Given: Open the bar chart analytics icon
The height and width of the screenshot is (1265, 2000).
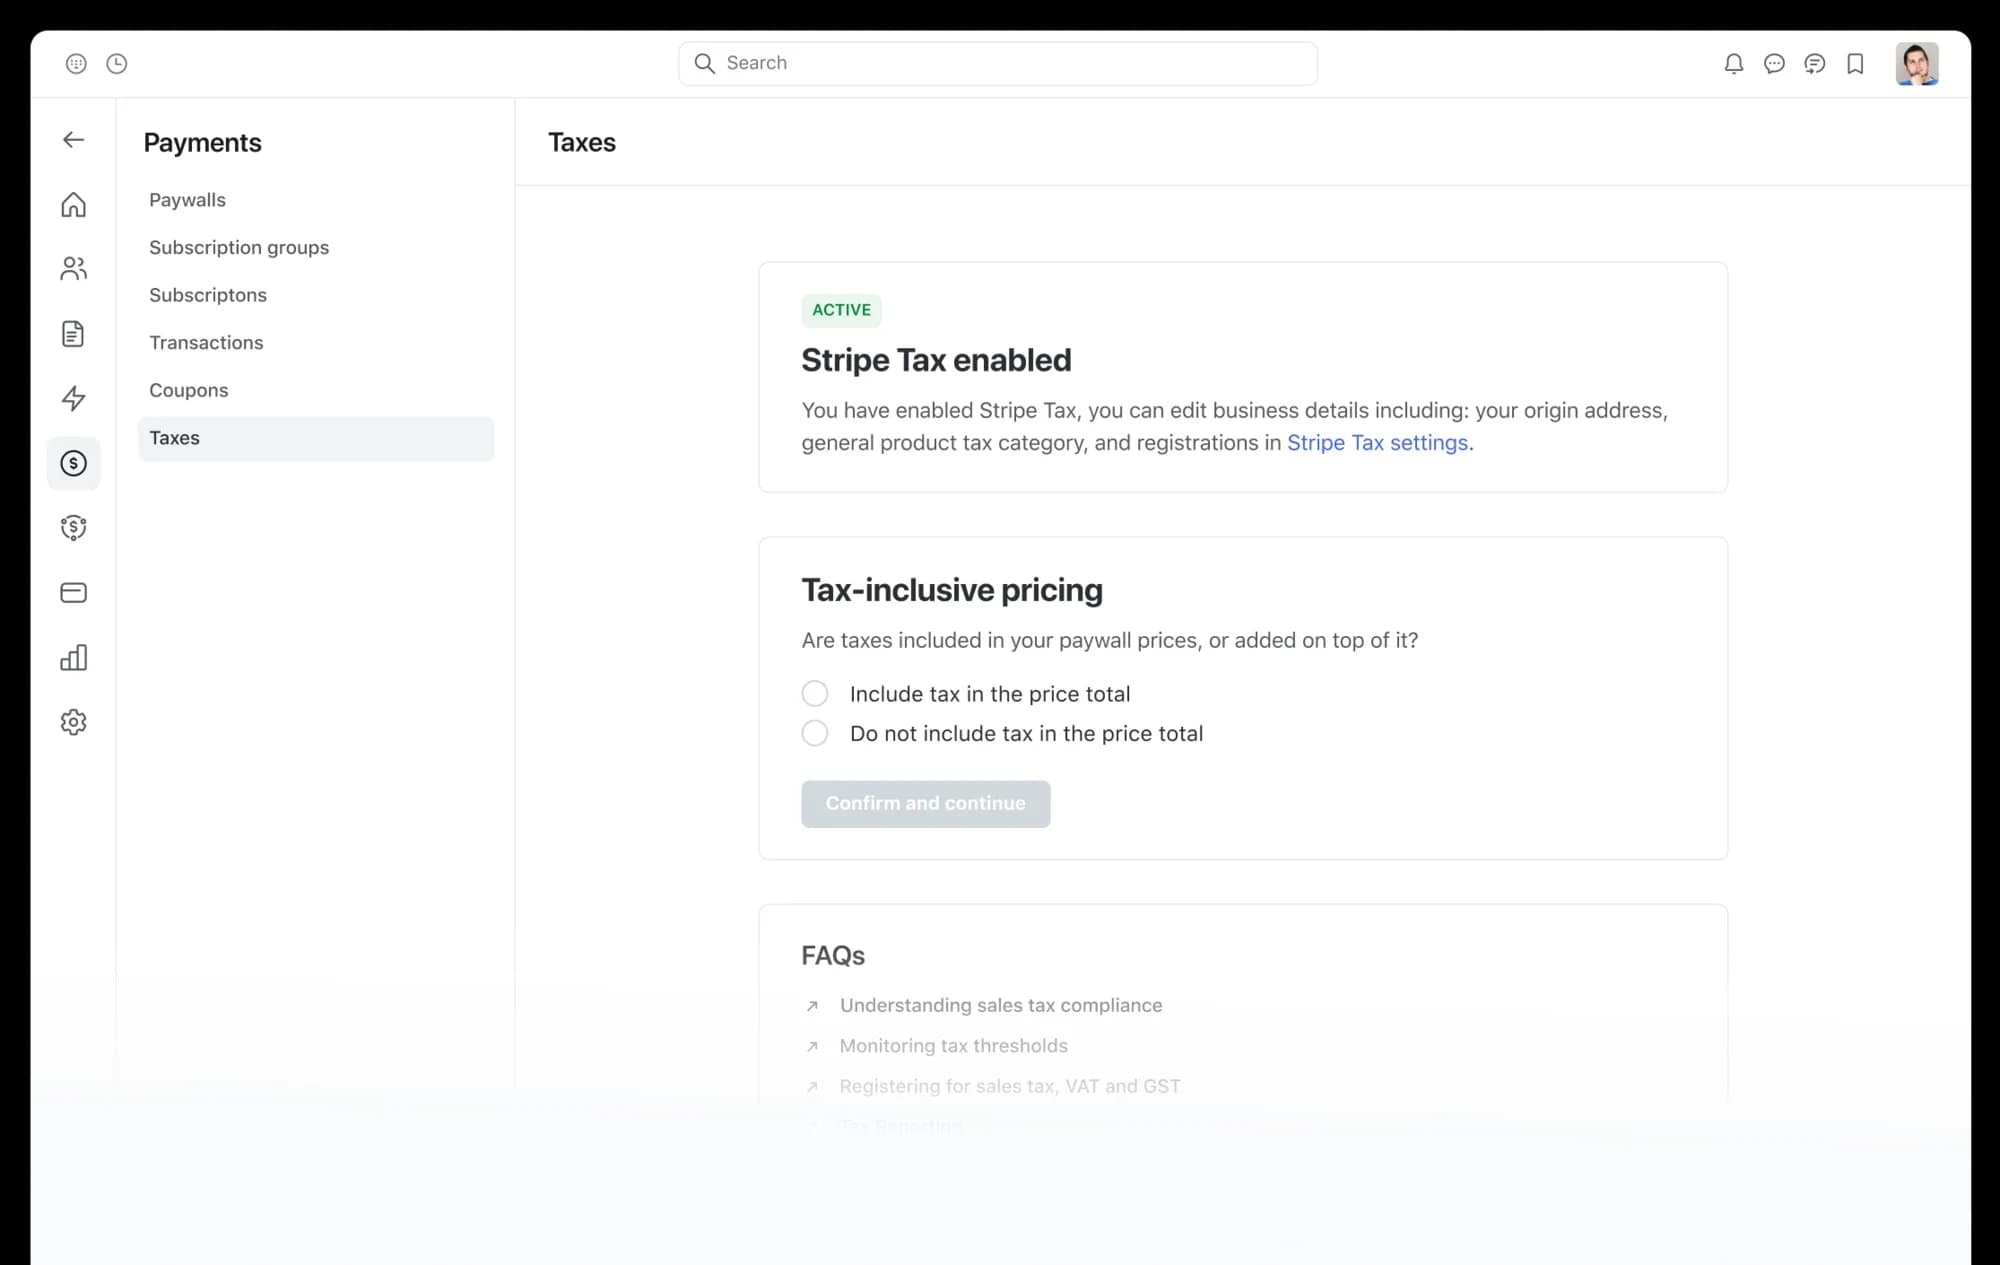Looking at the screenshot, I should pos(73,657).
